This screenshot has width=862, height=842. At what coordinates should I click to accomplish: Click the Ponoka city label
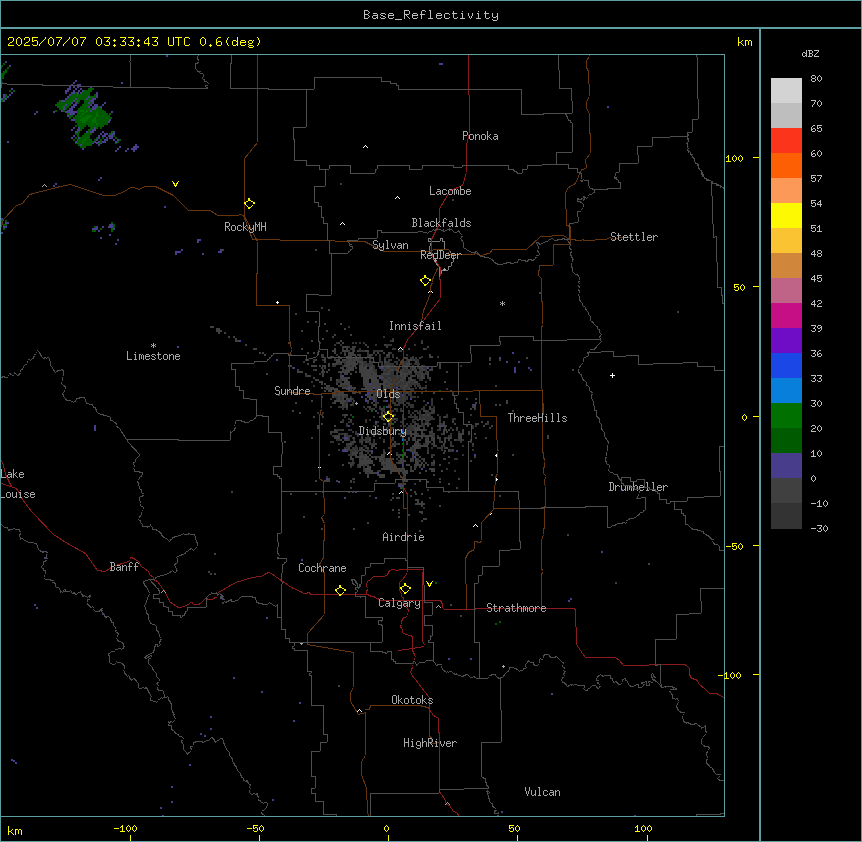point(480,136)
